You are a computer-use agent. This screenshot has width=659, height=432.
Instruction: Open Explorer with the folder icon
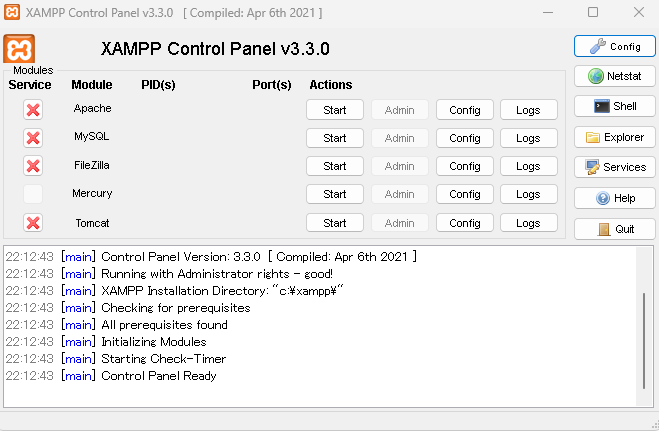coord(614,137)
